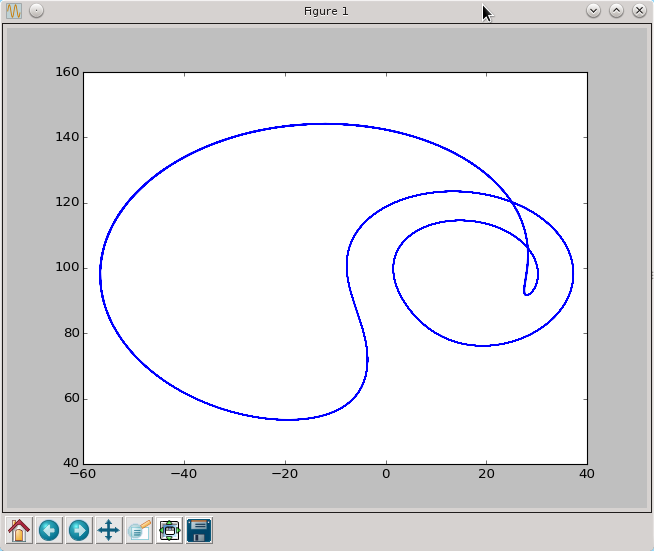The image size is (654, 551).
Task: Maximize the Figure 1 window
Action: coord(616,11)
